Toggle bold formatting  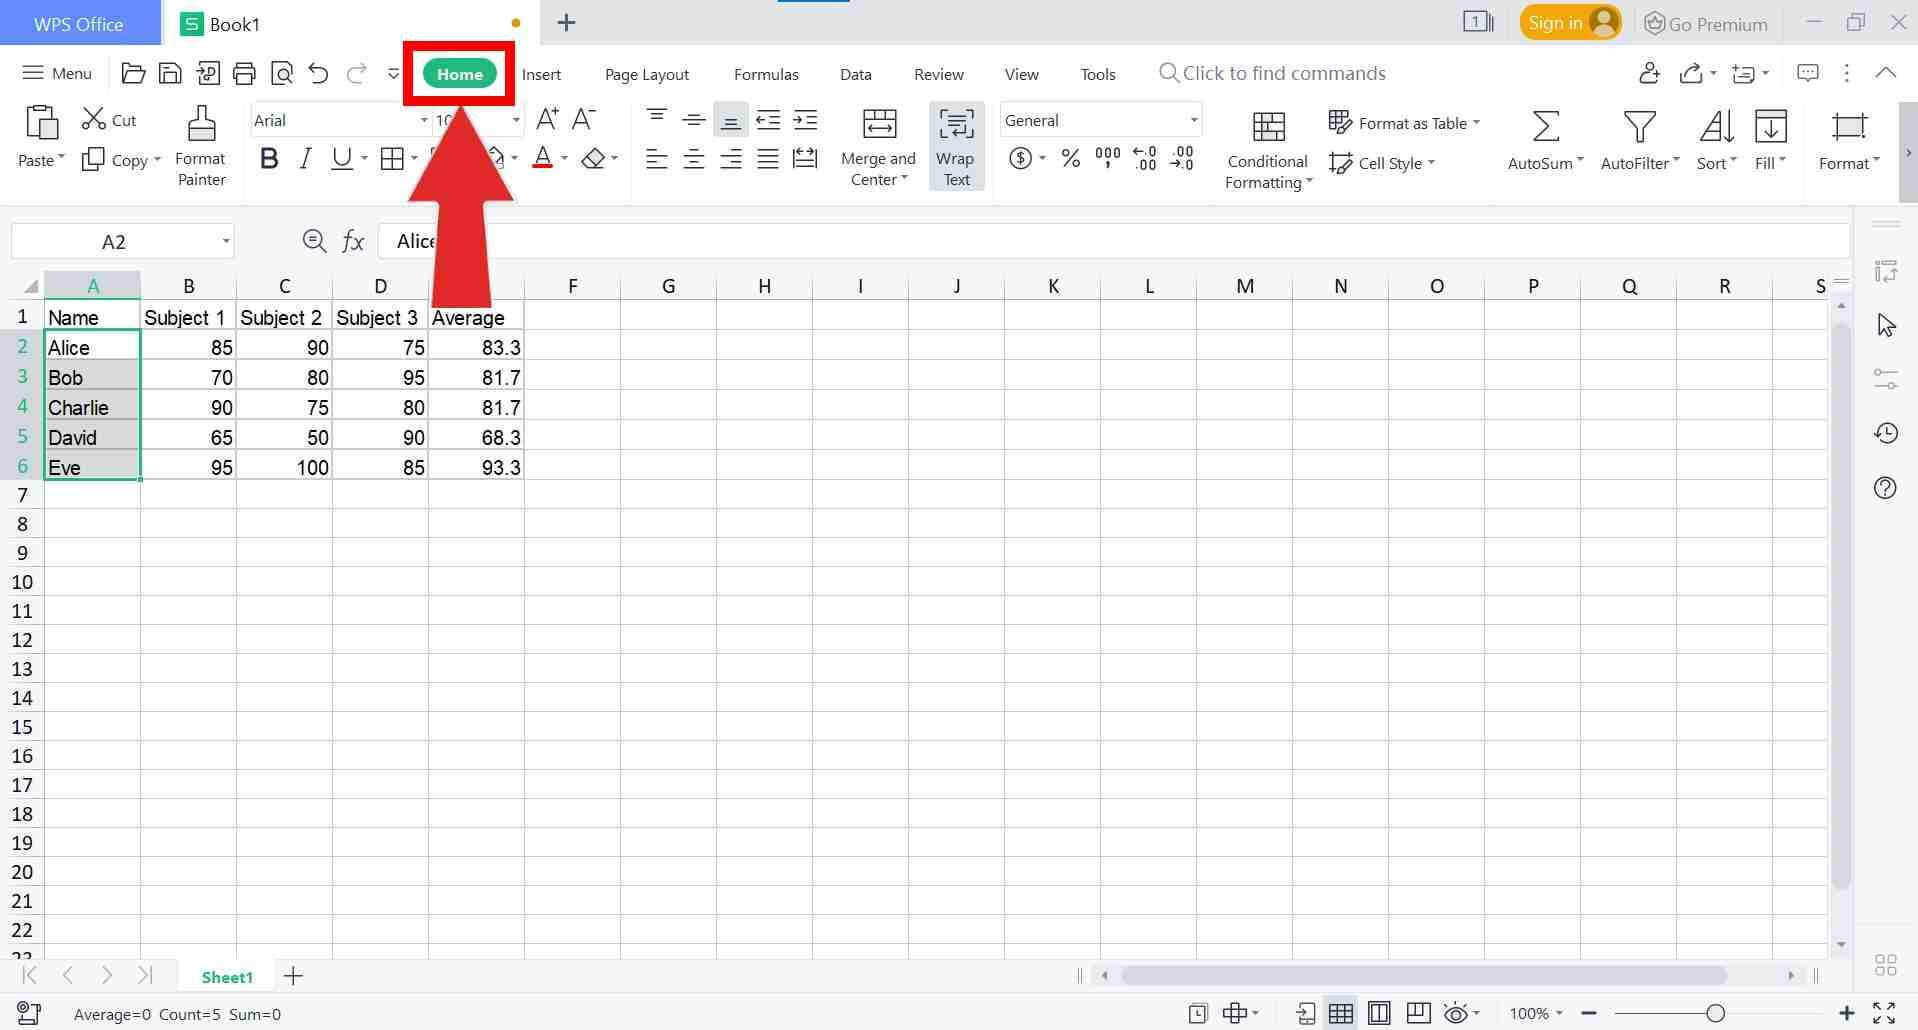[268, 158]
